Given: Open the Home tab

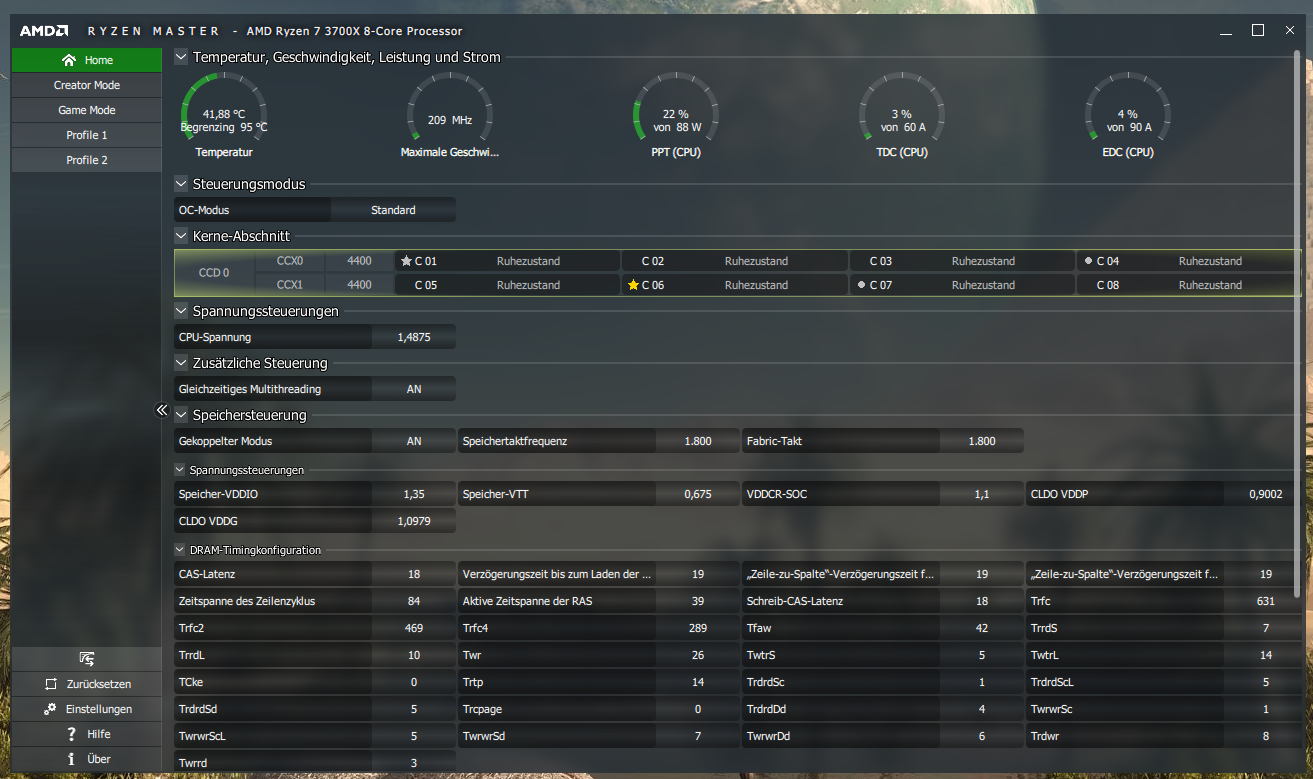Looking at the screenshot, I should [87, 60].
